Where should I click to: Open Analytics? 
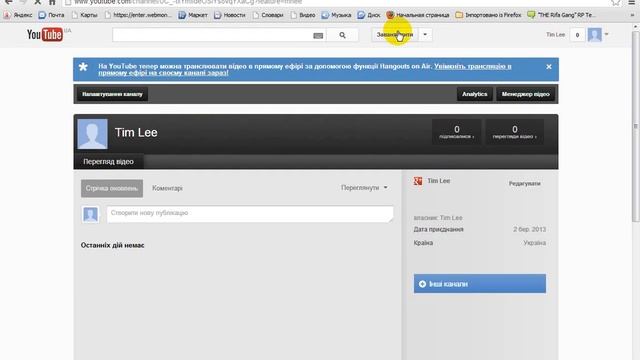475,94
